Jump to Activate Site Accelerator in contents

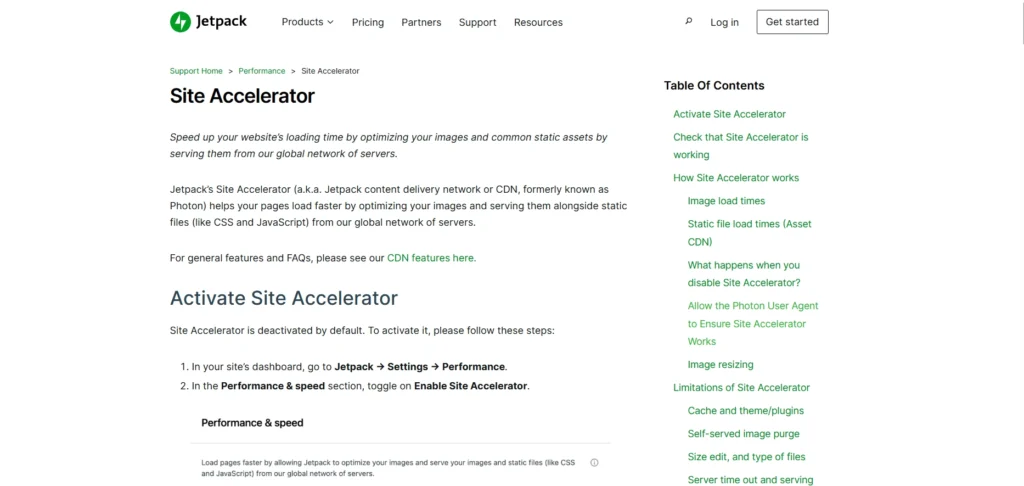click(x=729, y=114)
